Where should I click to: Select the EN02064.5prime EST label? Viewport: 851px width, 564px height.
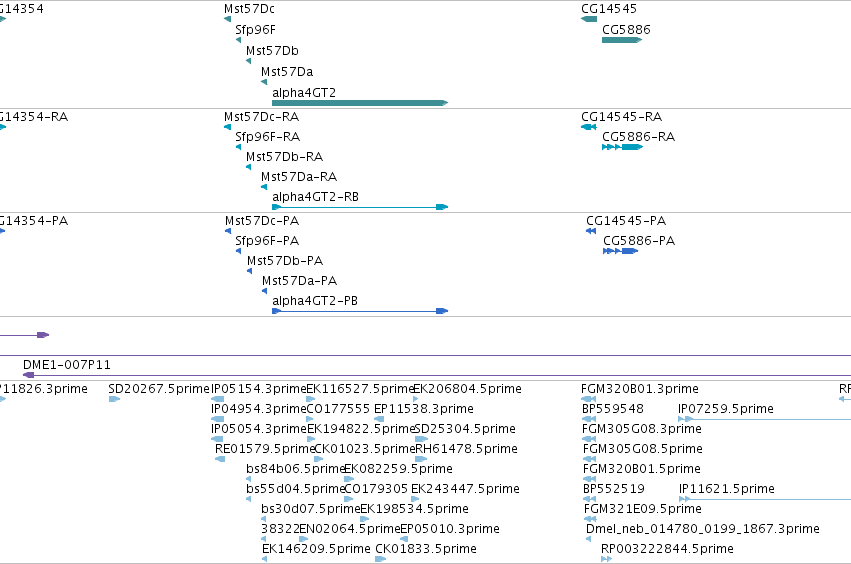tap(350, 529)
